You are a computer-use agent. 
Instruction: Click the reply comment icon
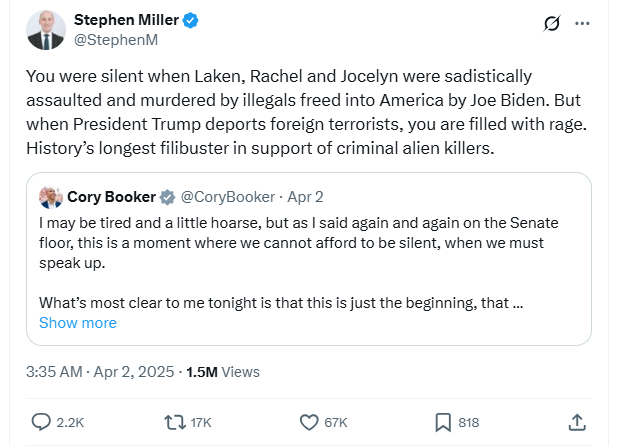coord(41,422)
